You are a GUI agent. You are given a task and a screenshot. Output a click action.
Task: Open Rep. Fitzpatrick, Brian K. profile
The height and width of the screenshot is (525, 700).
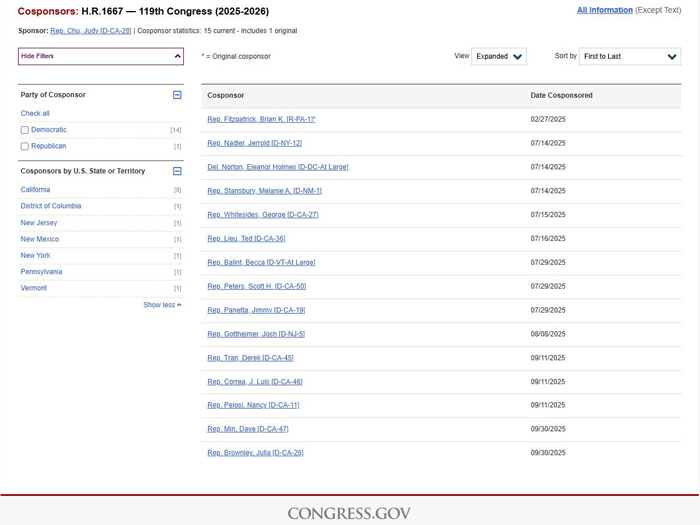tap(260, 119)
